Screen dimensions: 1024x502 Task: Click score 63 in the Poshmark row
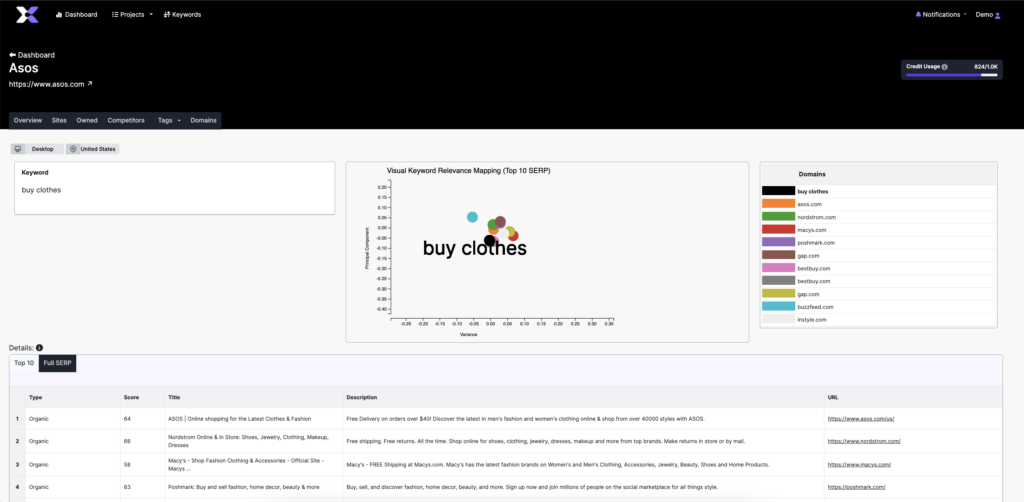[127, 487]
